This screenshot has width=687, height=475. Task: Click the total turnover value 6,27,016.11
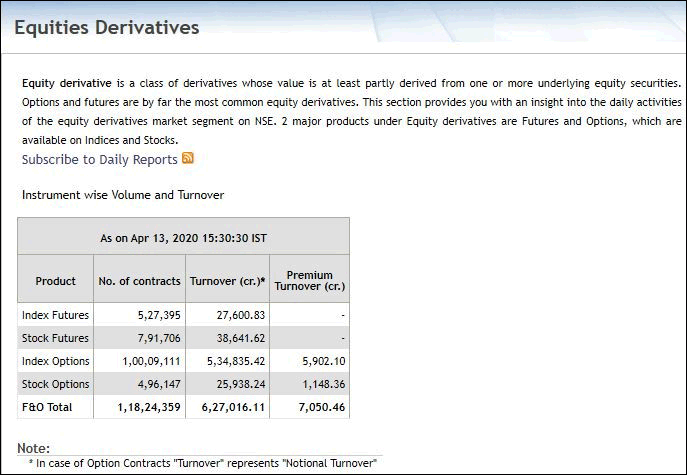point(234,407)
